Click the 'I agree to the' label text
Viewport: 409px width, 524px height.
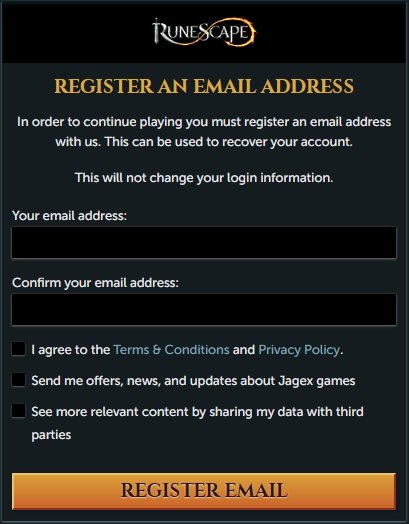coord(71,350)
